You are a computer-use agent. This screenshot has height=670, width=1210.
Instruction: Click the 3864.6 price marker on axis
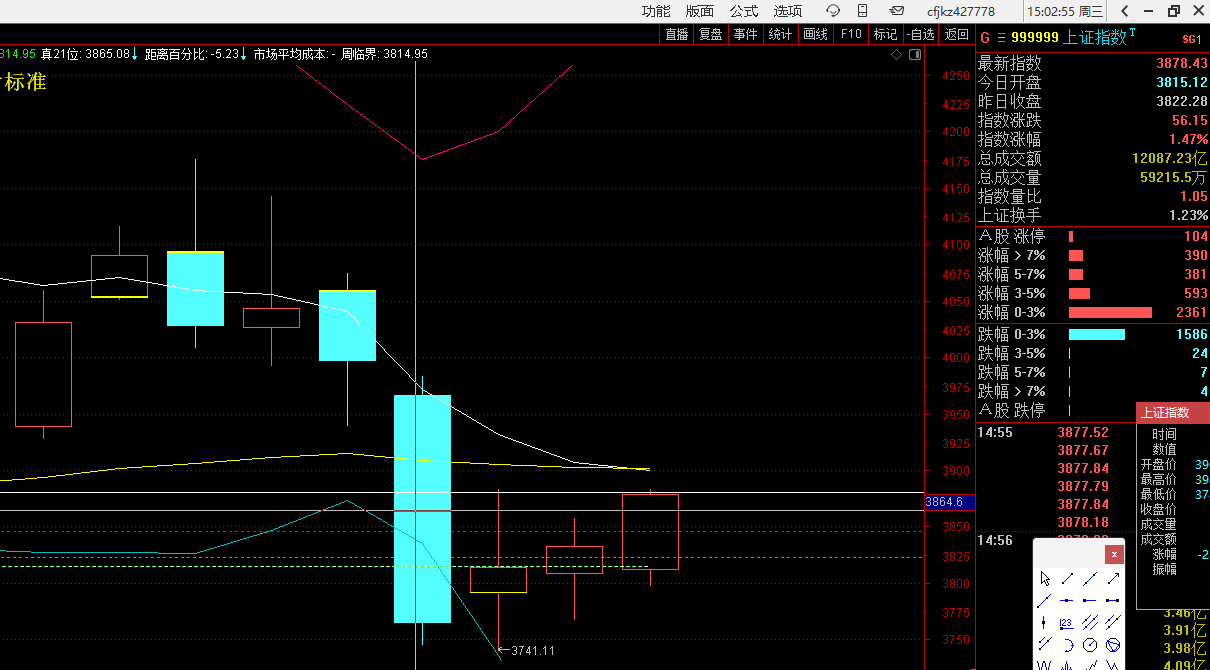point(949,502)
